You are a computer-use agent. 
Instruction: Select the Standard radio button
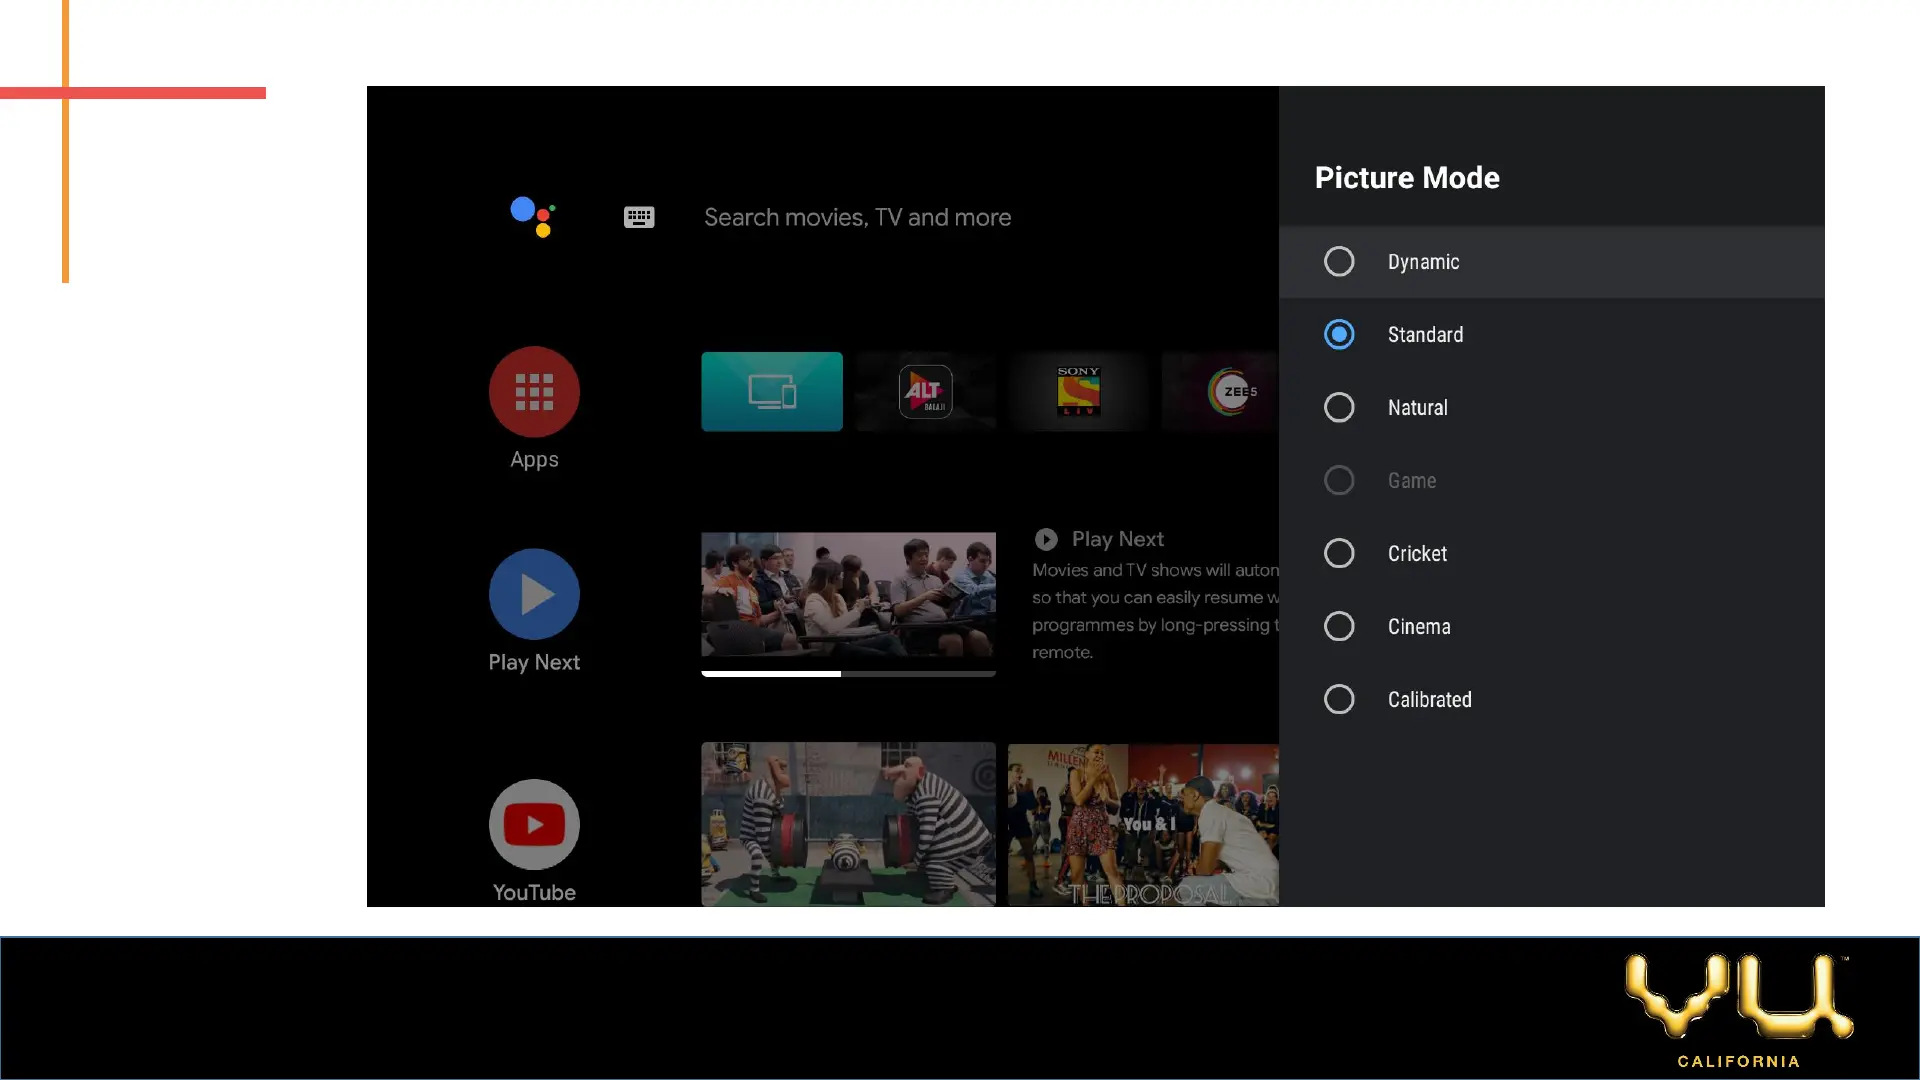[x=1339, y=334]
